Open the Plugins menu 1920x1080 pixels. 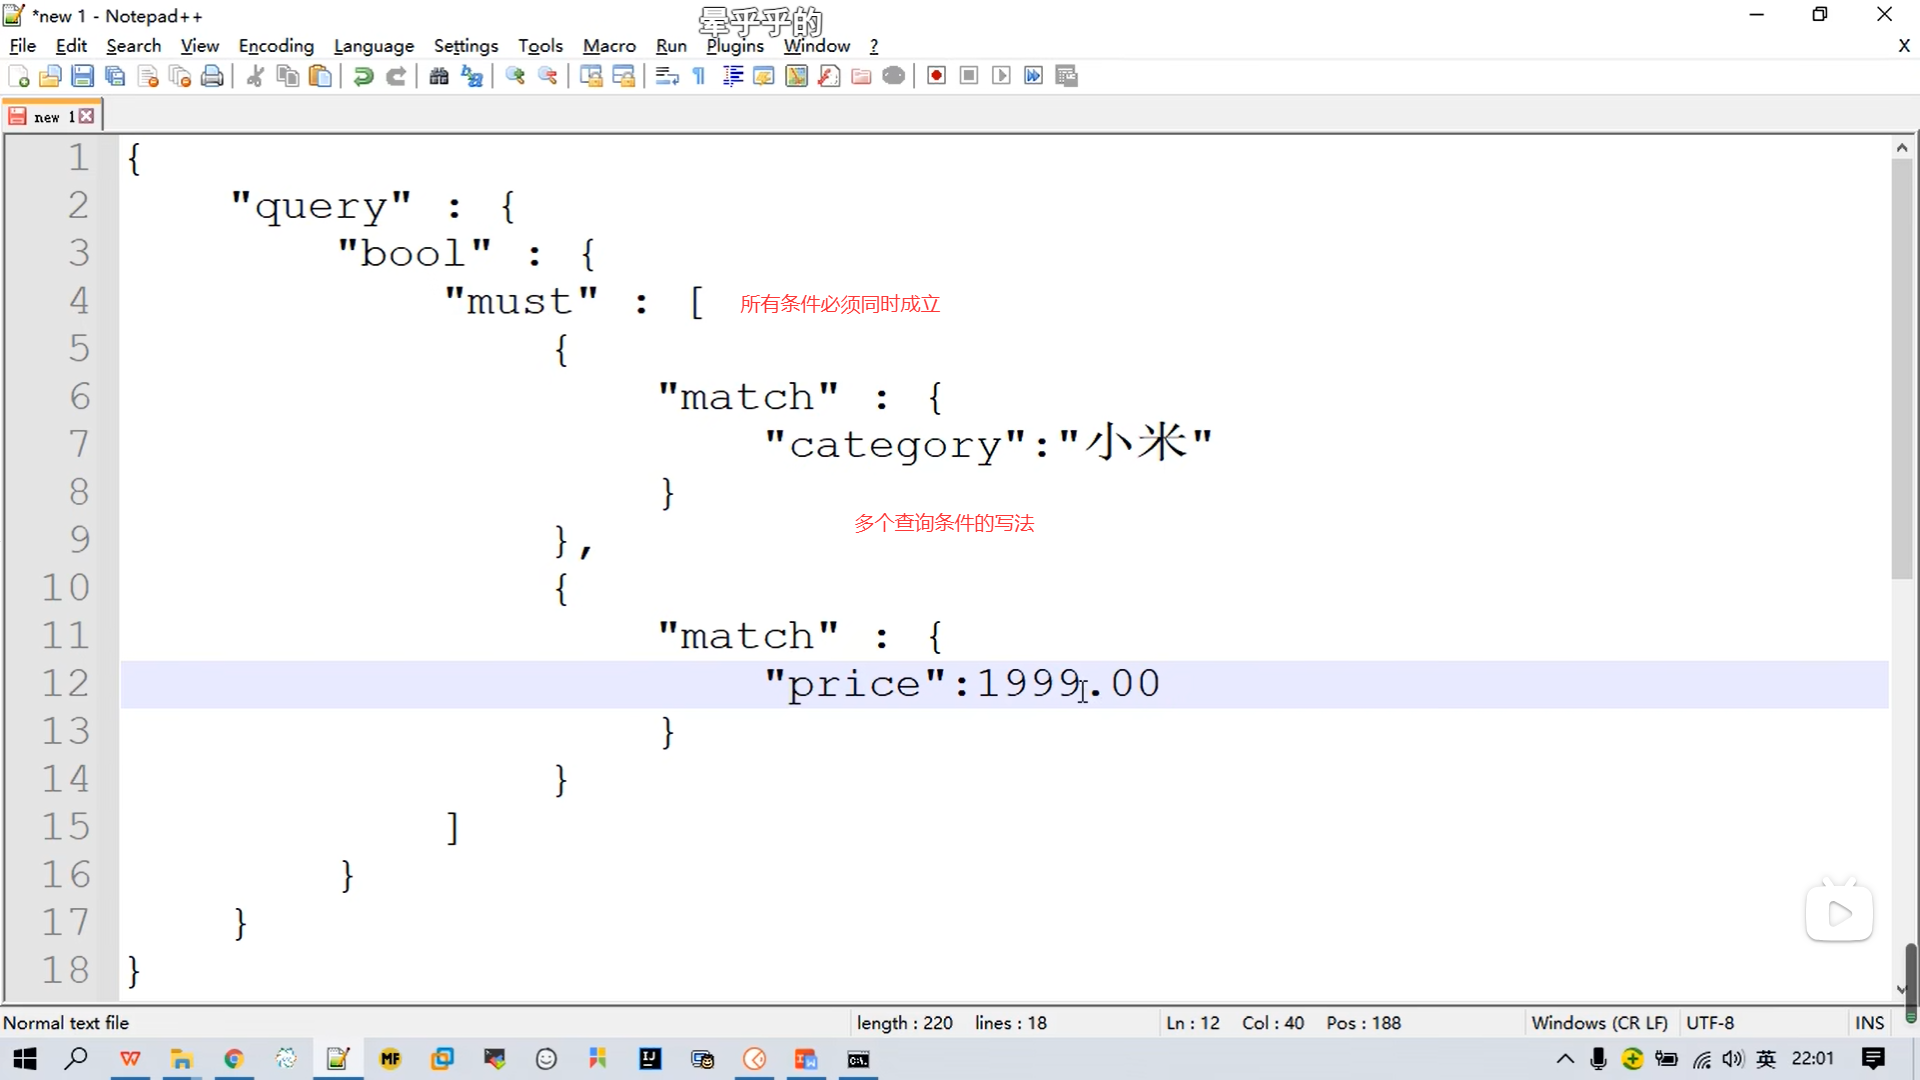[735, 46]
